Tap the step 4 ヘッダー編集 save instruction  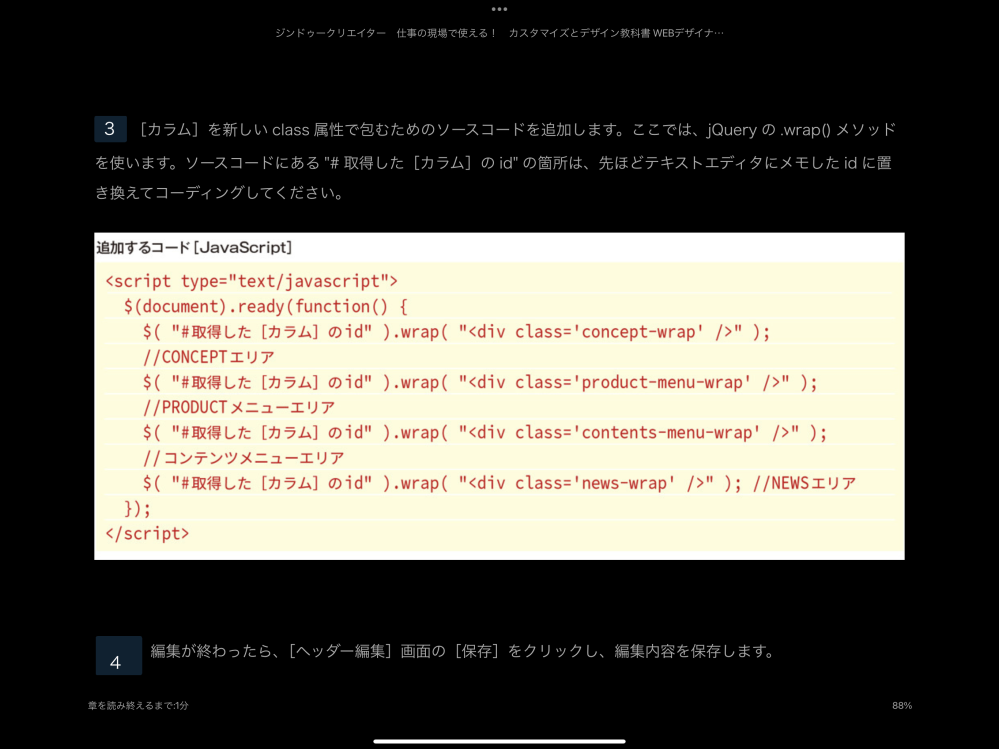coord(463,651)
